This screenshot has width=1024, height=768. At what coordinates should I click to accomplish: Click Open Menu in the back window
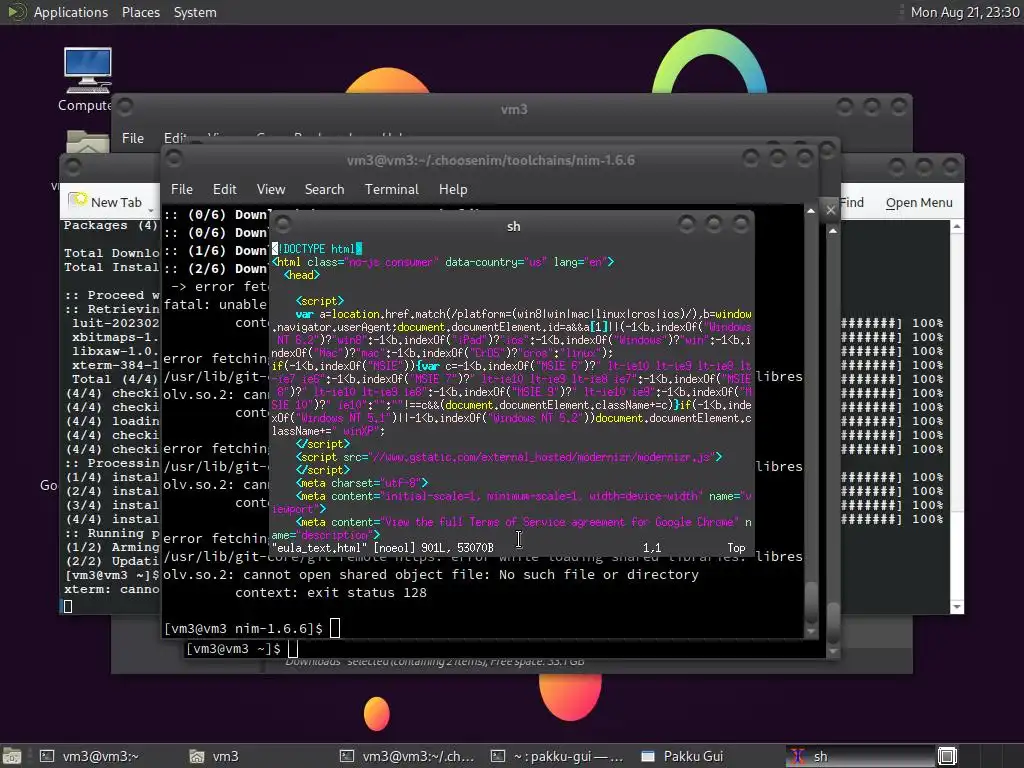pyautogui.click(x=919, y=203)
